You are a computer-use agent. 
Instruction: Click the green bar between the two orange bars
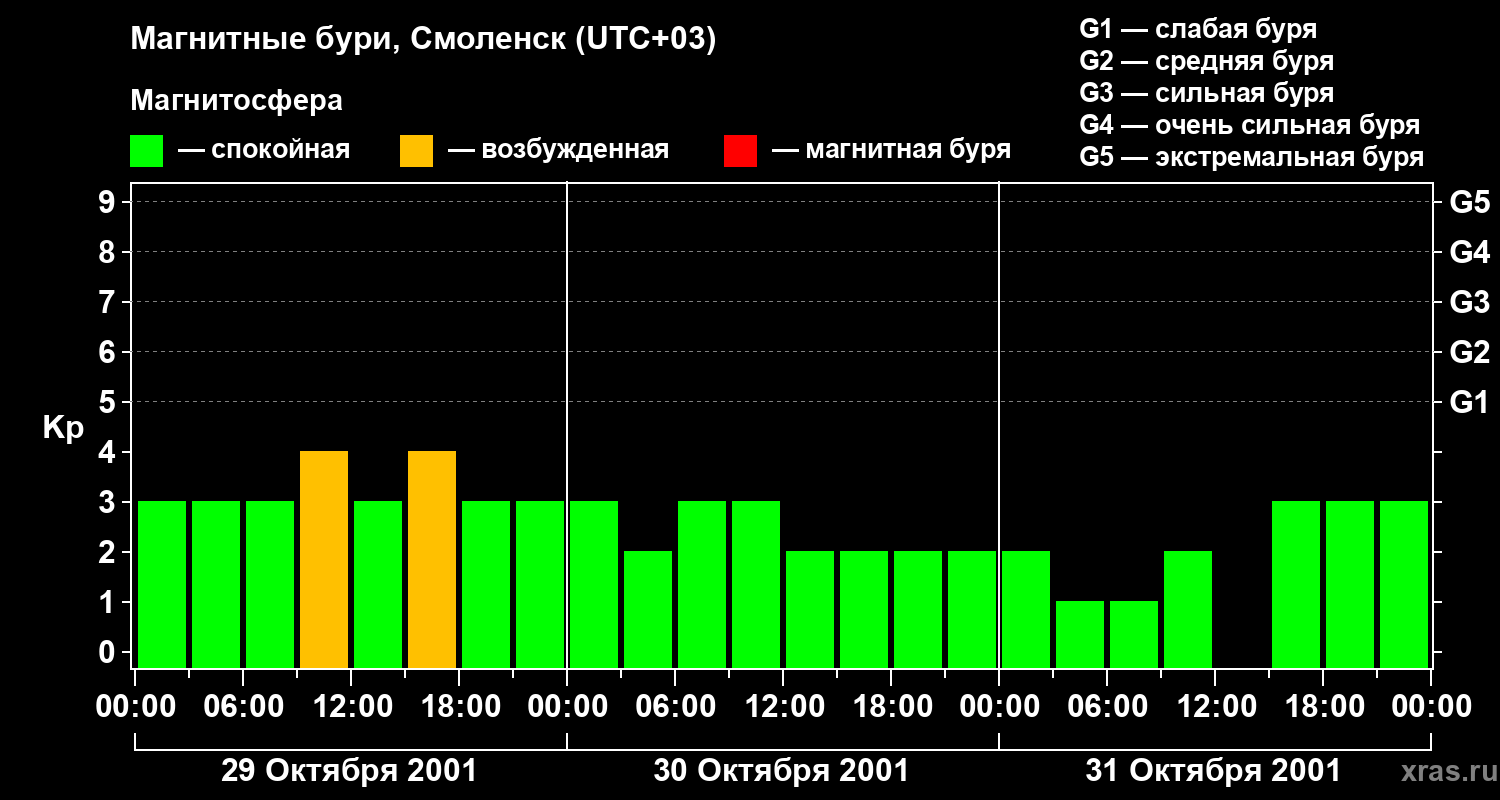(x=378, y=584)
